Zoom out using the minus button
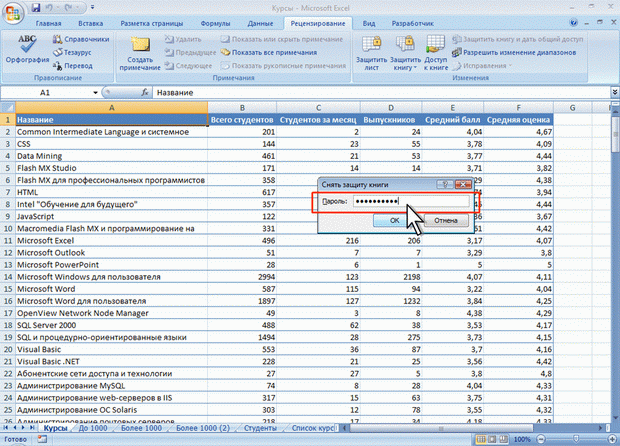620x446 pixels. (541, 439)
